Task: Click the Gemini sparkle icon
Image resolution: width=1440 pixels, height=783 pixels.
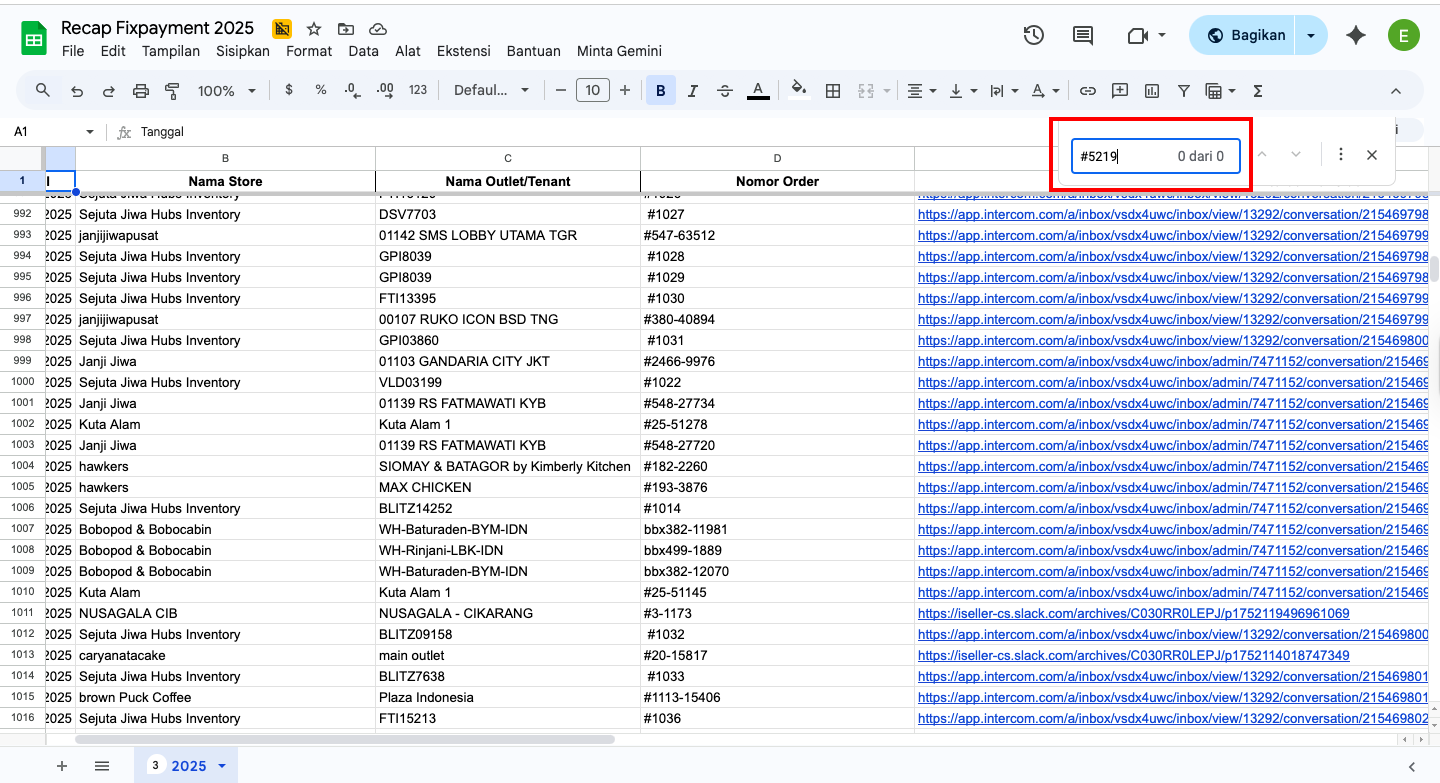Action: point(1356,36)
